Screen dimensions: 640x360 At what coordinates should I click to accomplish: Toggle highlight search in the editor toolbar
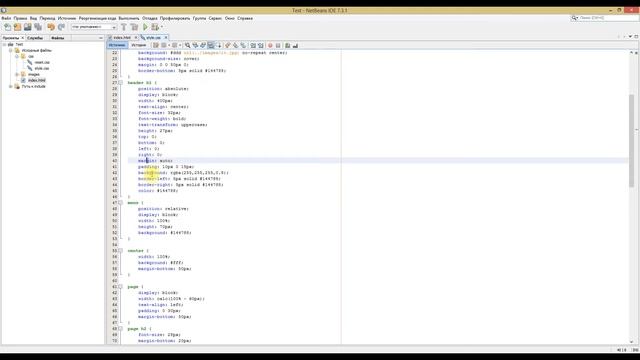(x=211, y=45)
